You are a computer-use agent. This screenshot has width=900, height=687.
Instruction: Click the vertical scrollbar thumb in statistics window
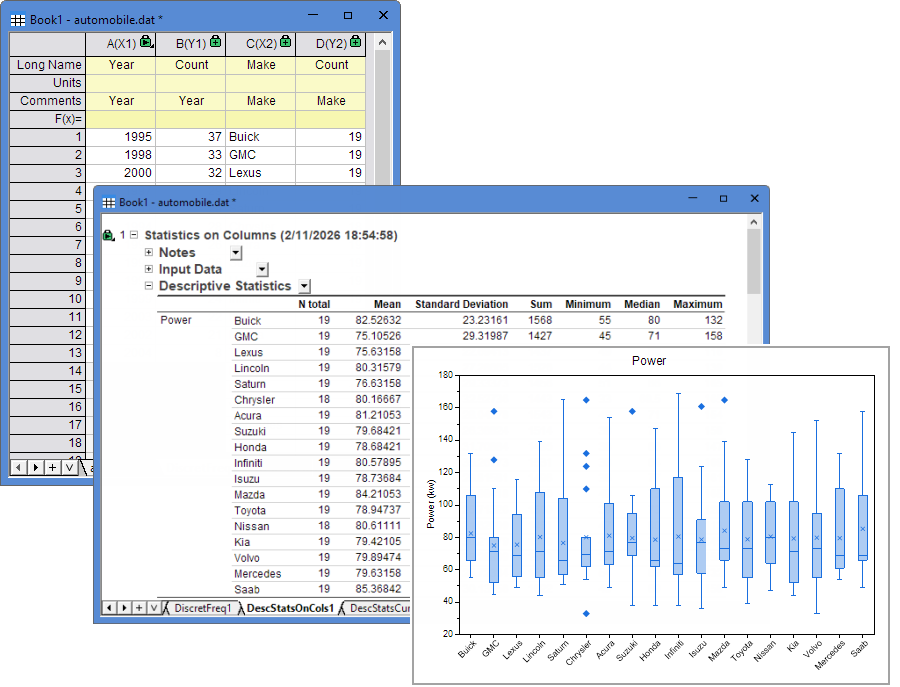coord(754,262)
